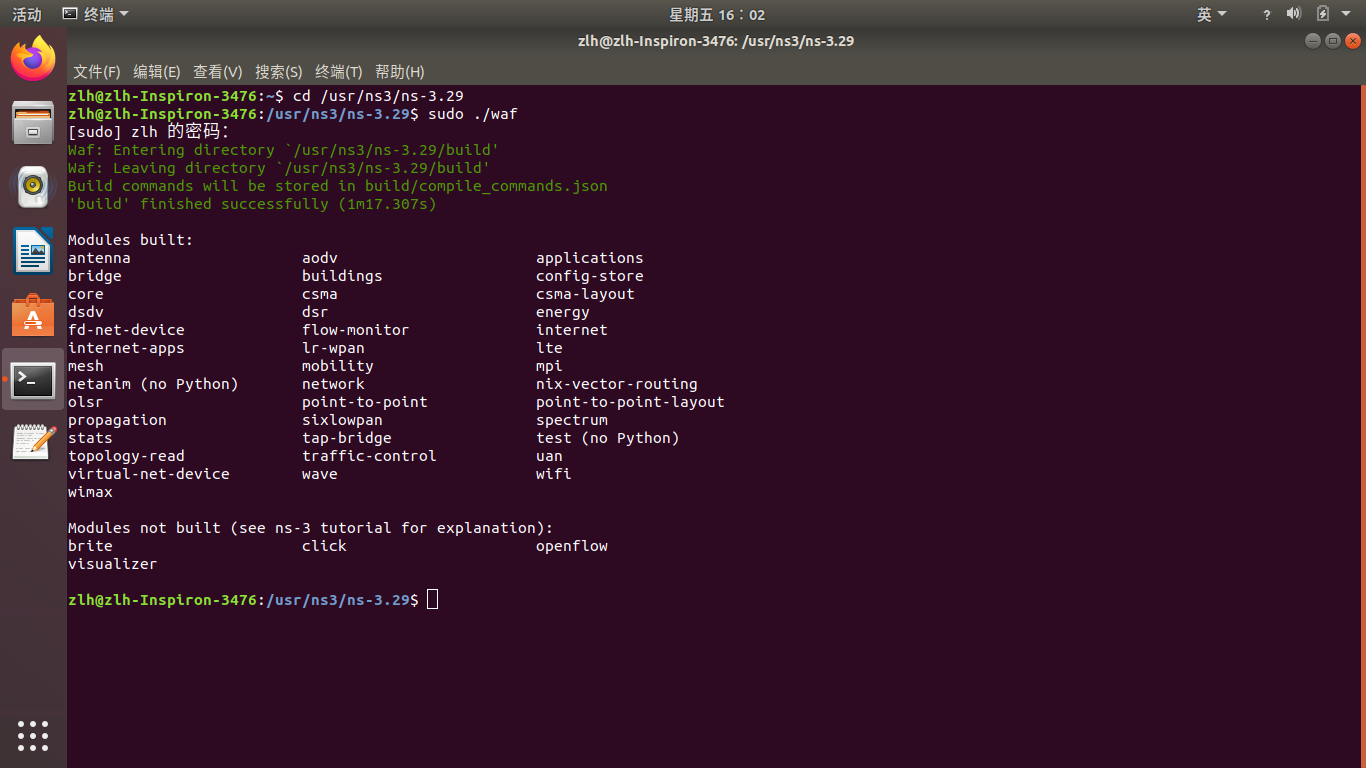Expand the system menu arrow at top right
Viewport: 1366px width, 768px height.
click(x=1346, y=14)
